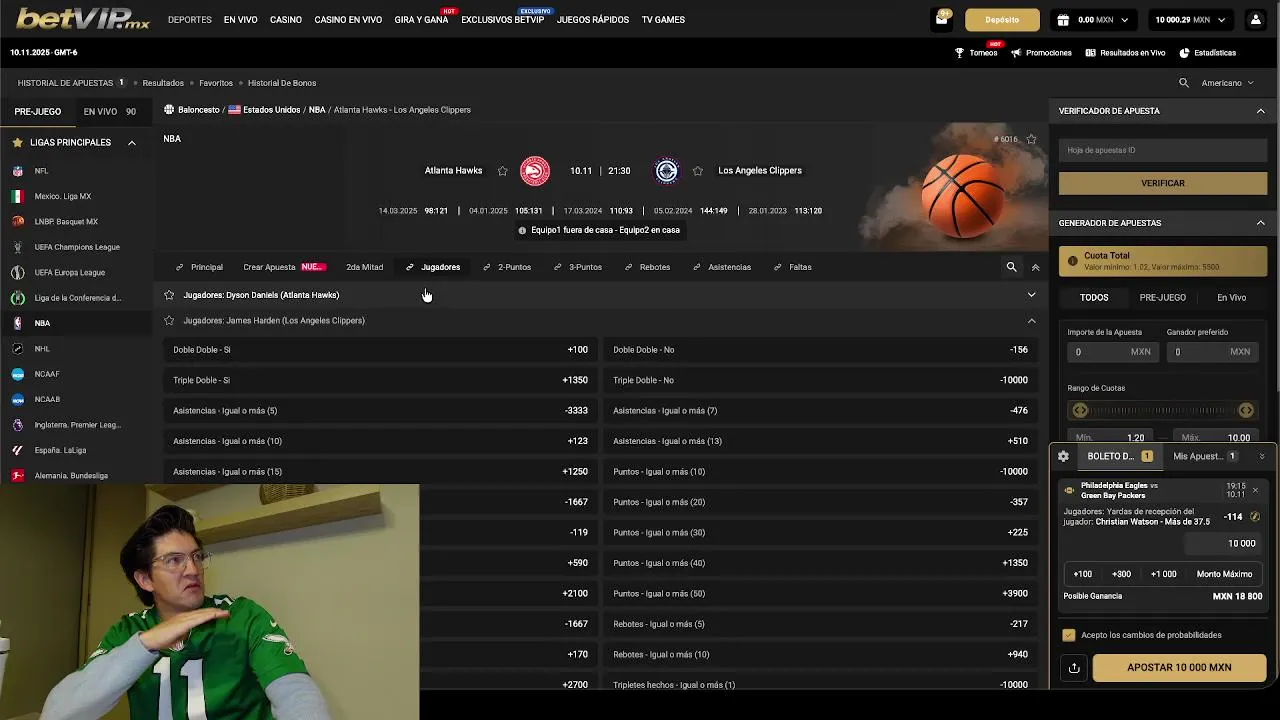
Task: Click the VERIFICAR button
Action: coord(1163,183)
